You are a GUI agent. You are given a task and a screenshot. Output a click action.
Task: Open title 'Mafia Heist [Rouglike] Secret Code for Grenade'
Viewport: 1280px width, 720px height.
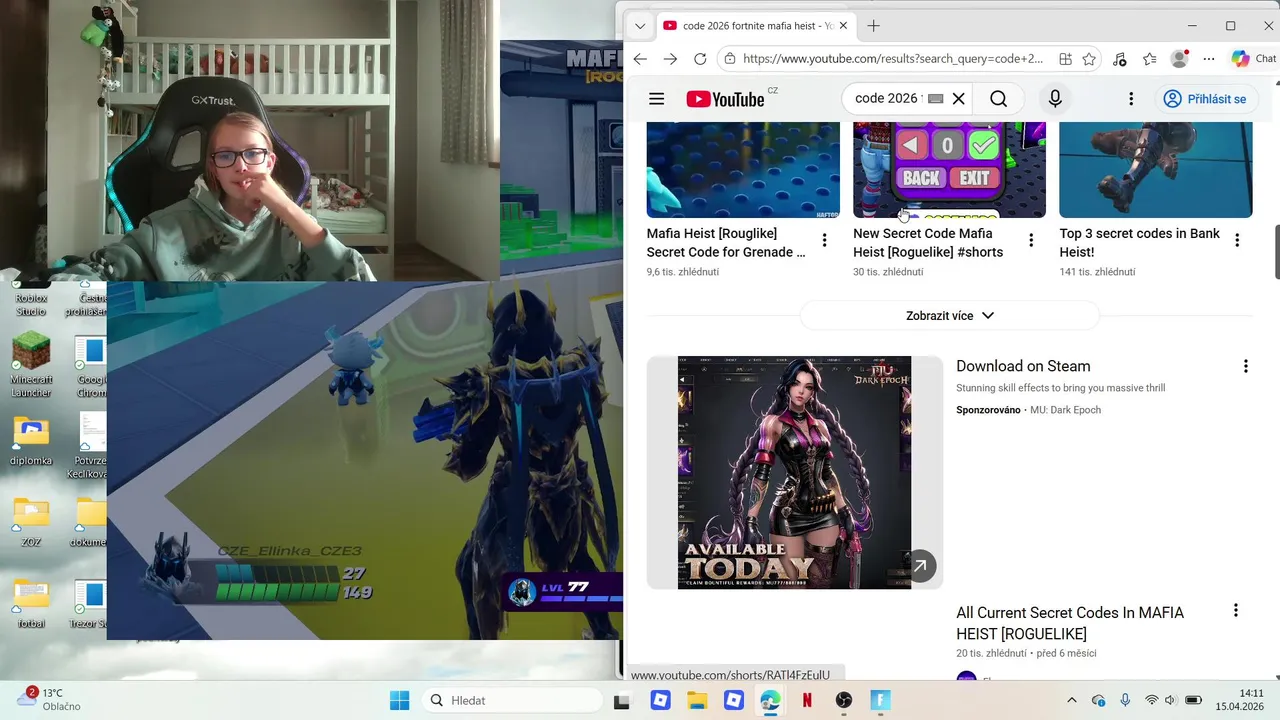click(x=726, y=243)
